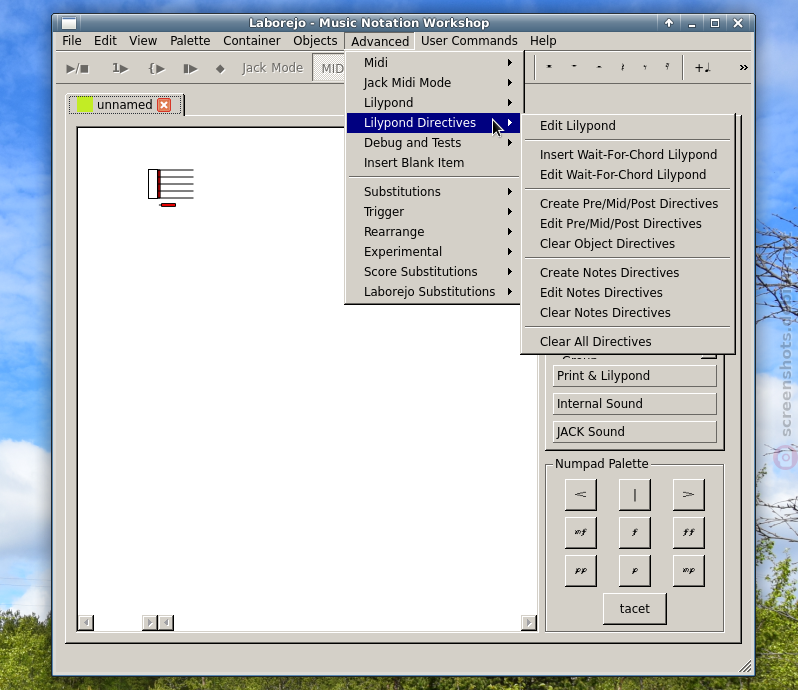The image size is (798, 690).
Task: Click the right arrow at the score scrollbar's right end
Action: point(529,622)
